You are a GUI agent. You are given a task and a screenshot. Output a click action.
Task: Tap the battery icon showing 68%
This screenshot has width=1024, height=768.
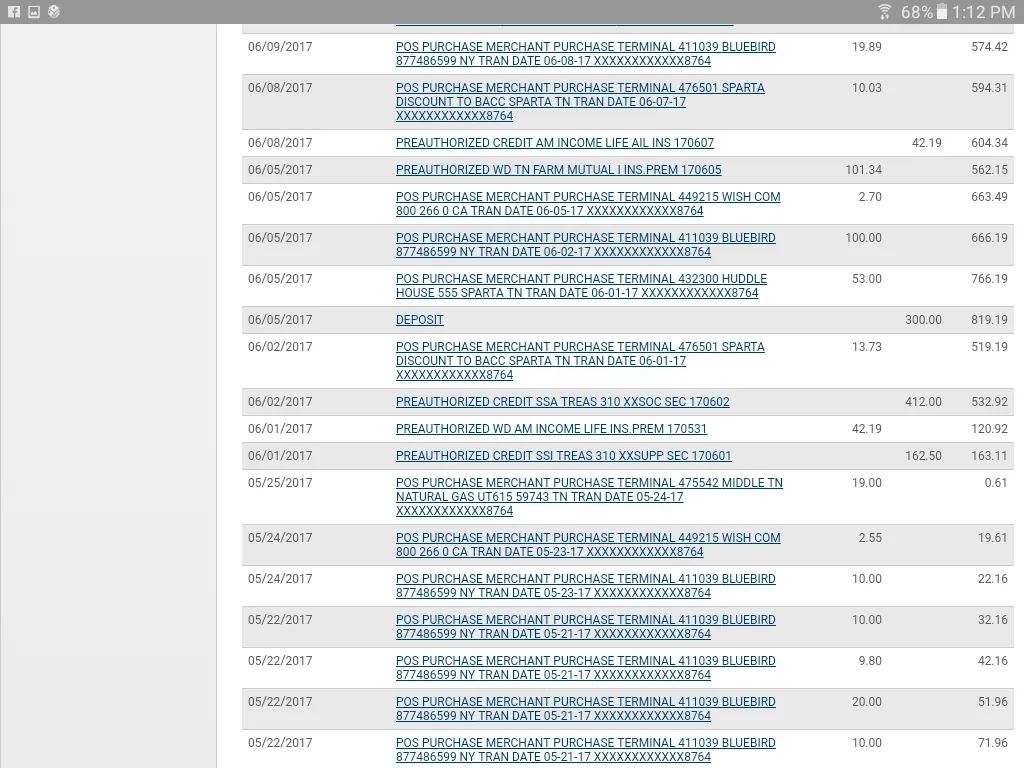(942, 12)
